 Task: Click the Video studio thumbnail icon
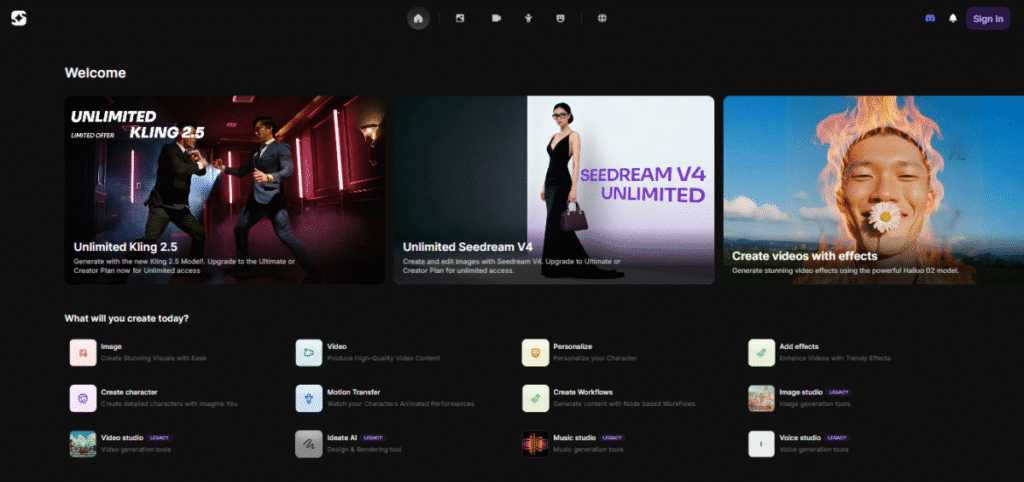pos(83,443)
